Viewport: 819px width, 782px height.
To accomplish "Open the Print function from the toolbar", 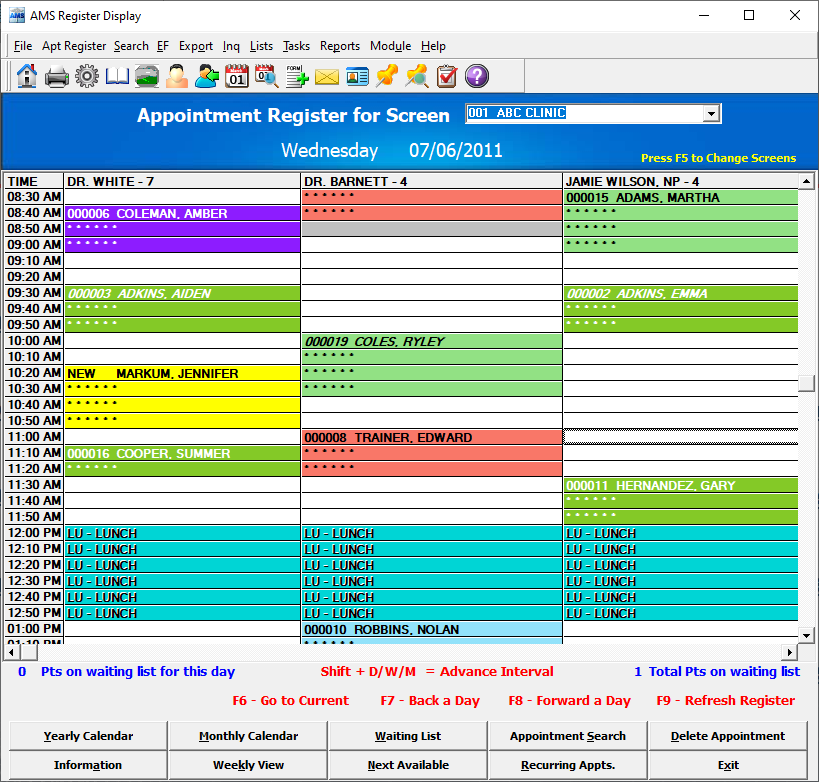I will pos(57,76).
